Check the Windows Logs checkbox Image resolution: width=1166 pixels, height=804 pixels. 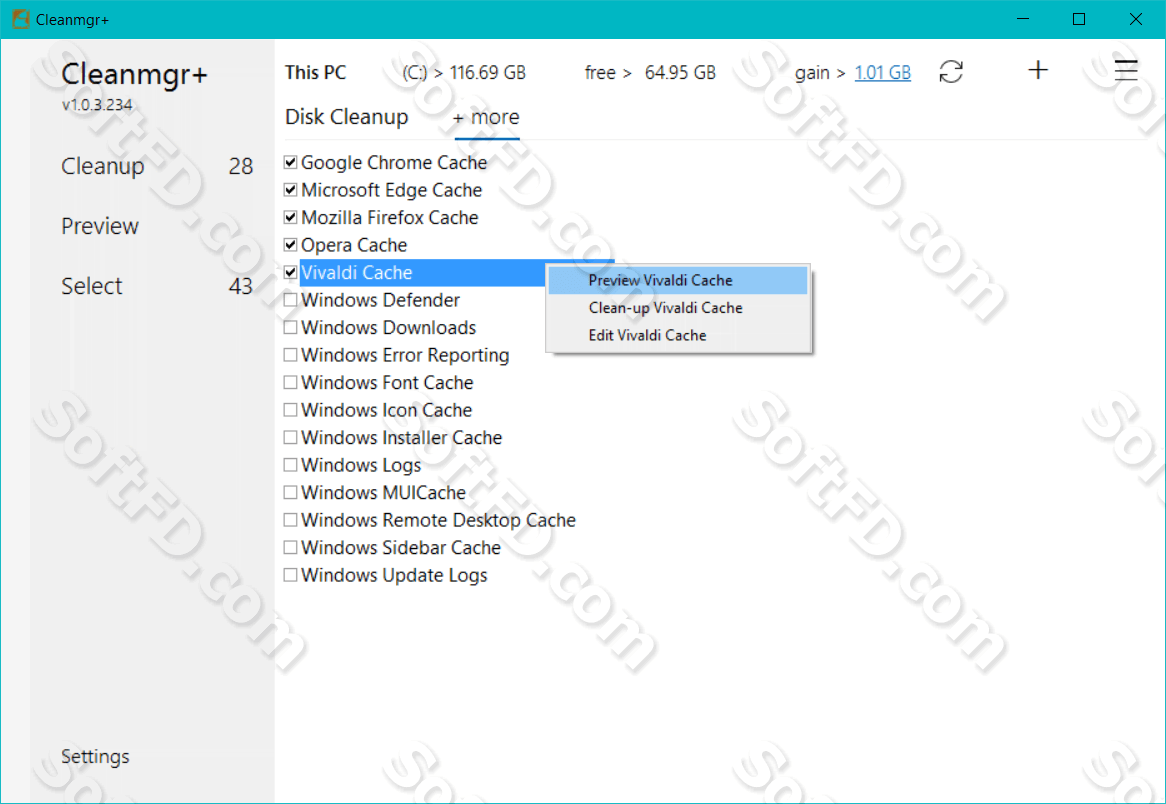(291, 465)
